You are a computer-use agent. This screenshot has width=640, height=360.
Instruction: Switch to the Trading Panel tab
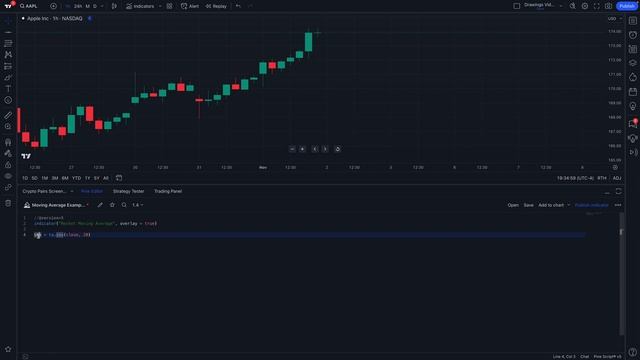(x=168, y=191)
